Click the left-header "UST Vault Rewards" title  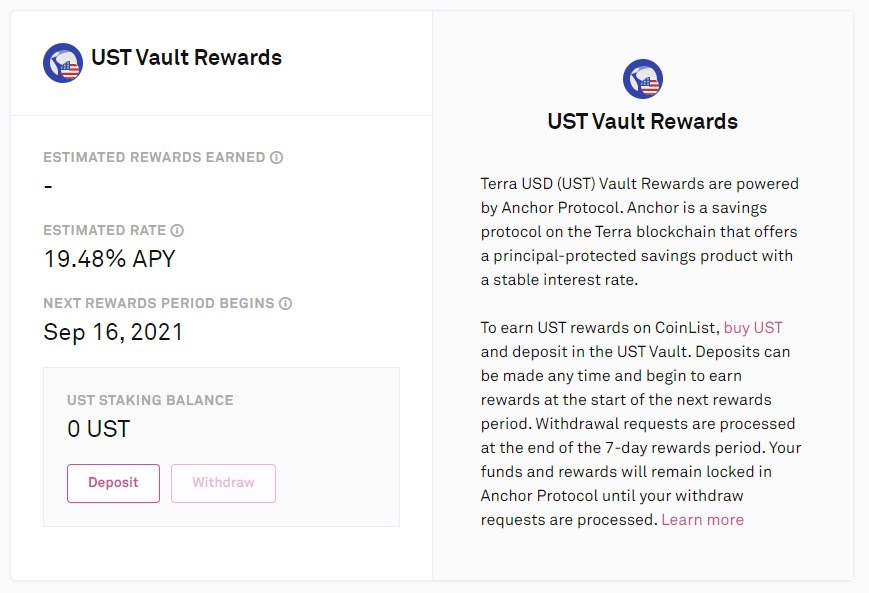tap(186, 58)
